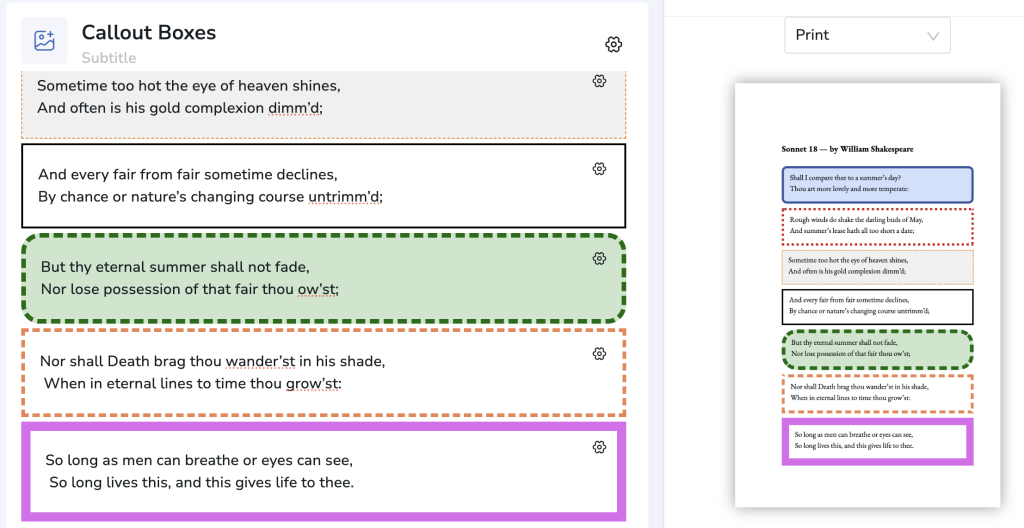
Task: Open gear settings for the purple callout box
Action: pos(599,447)
